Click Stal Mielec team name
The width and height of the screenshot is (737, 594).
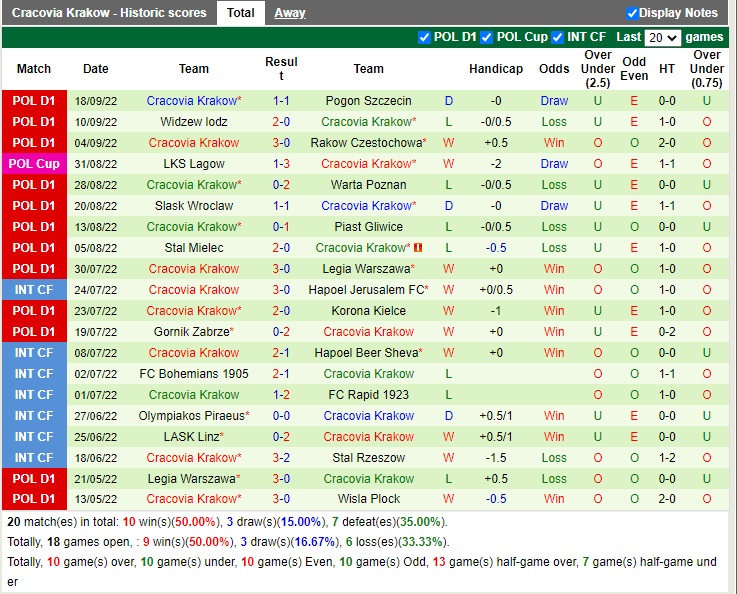(194, 248)
